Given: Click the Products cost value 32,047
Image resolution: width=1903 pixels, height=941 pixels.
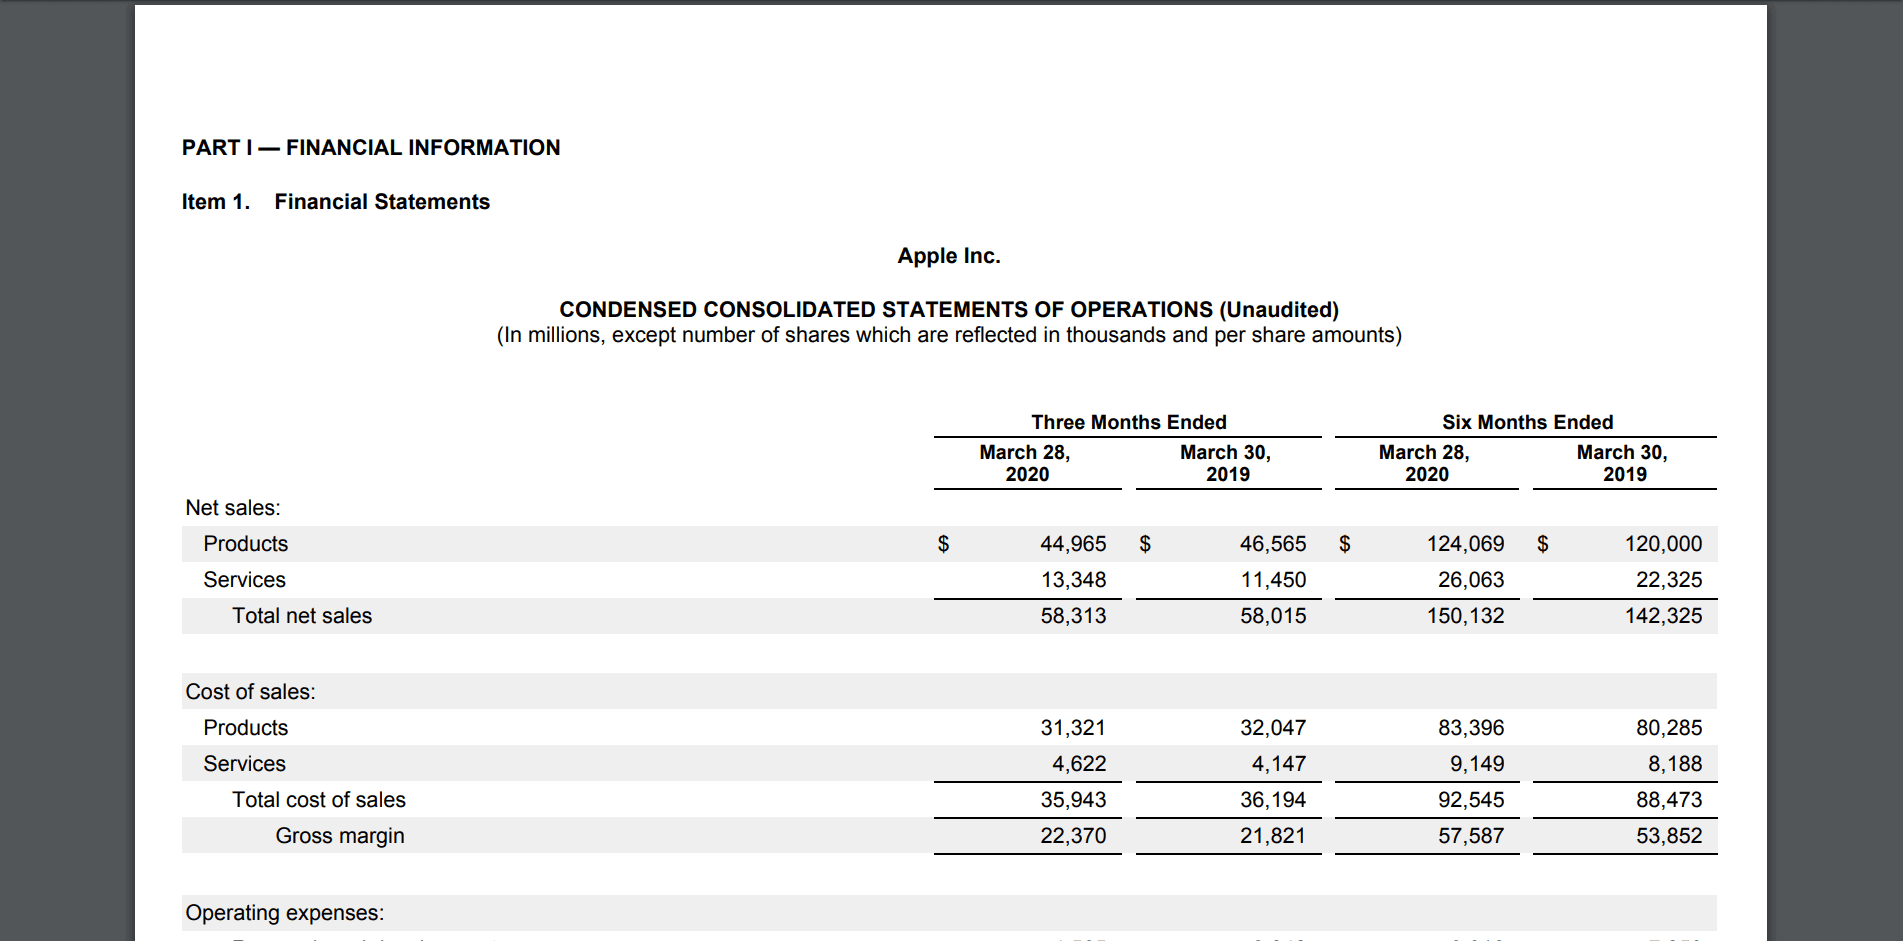Looking at the screenshot, I should click(1273, 728).
